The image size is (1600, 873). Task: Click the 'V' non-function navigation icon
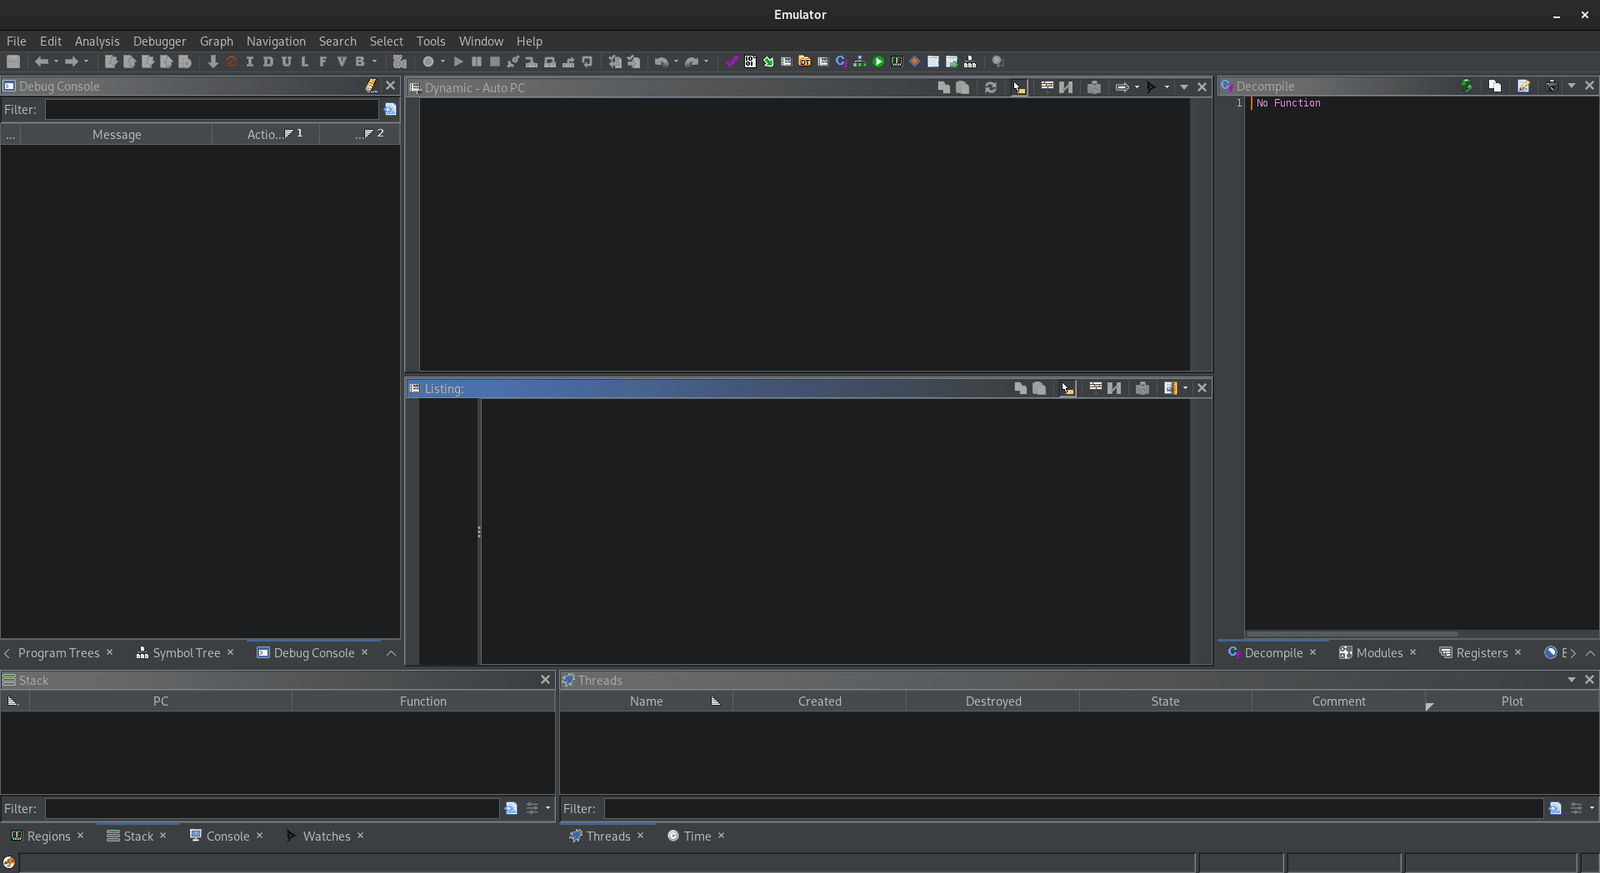coord(342,62)
